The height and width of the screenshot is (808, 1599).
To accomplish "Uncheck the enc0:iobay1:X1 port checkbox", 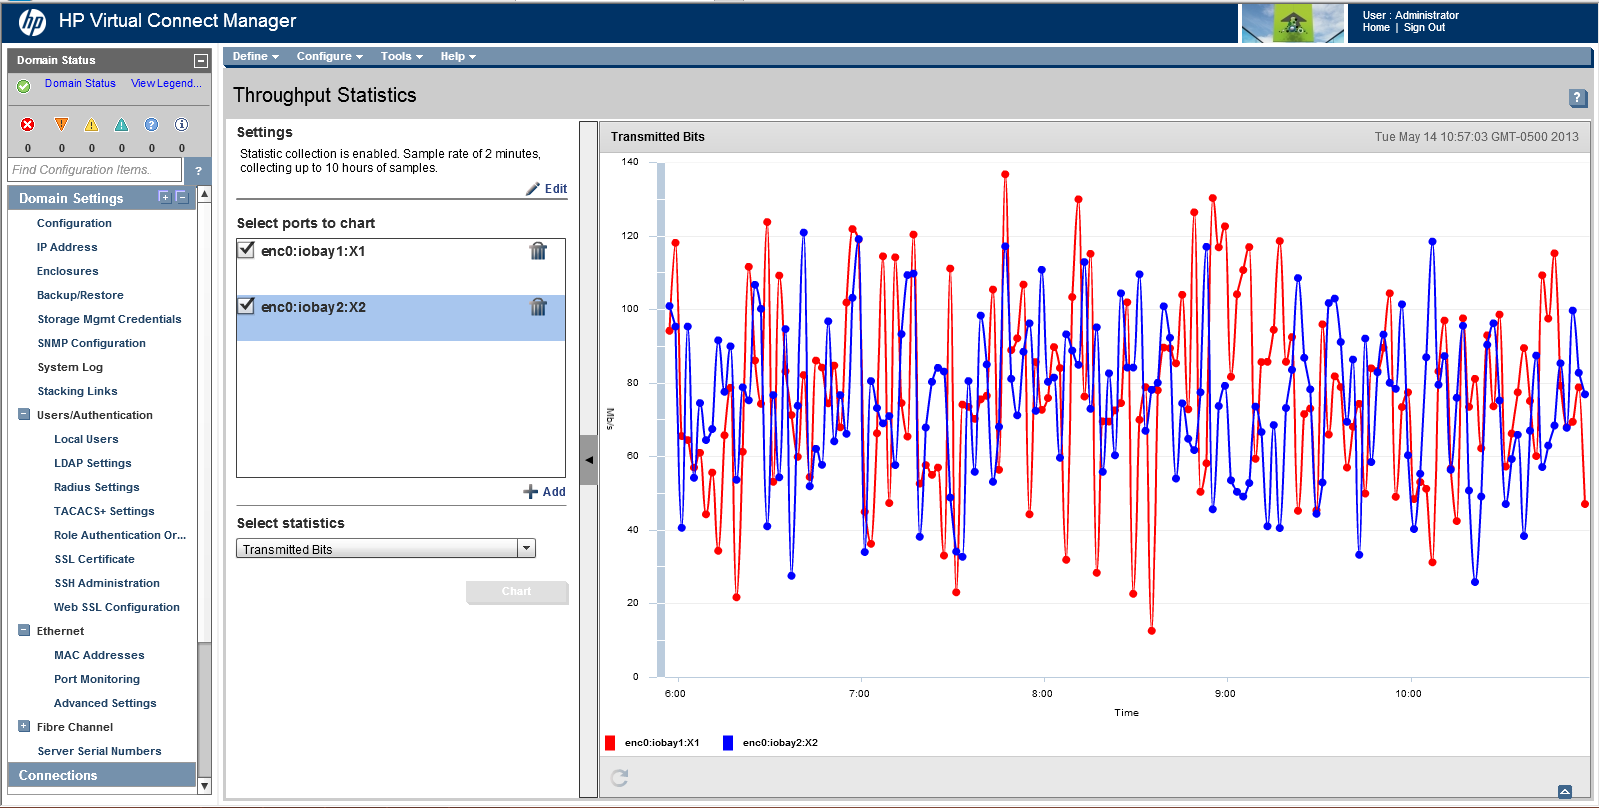I will (246, 250).
